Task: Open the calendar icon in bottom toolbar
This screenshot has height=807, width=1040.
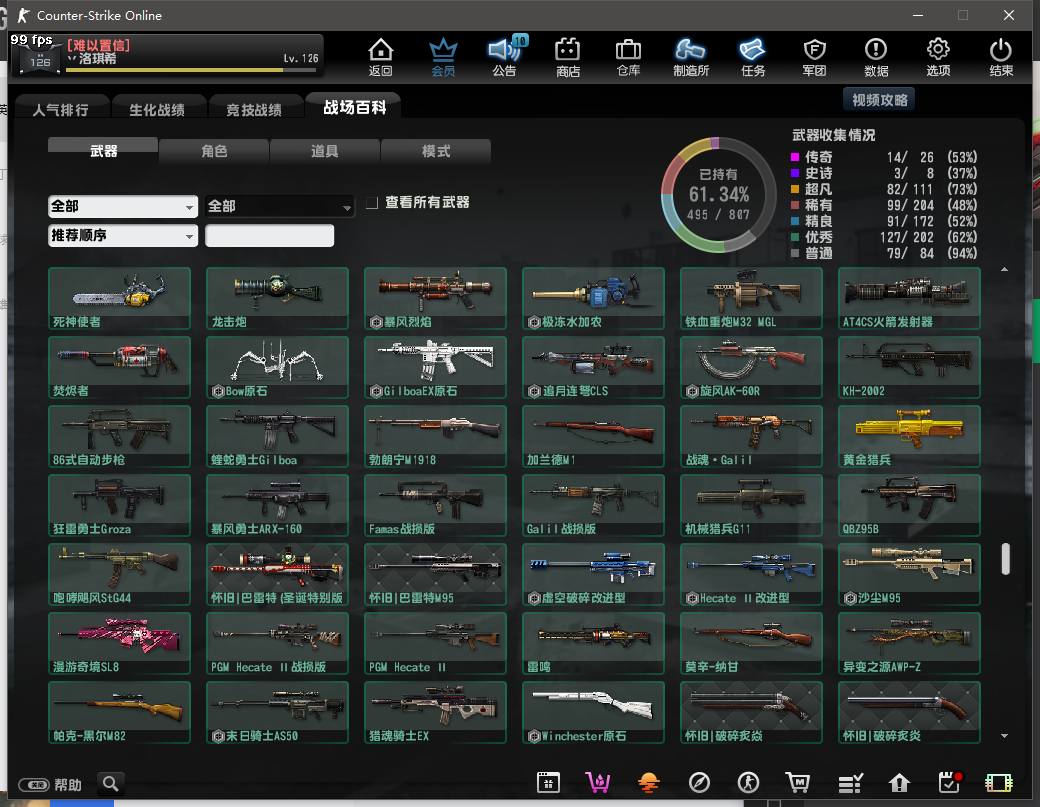Action: tap(549, 783)
